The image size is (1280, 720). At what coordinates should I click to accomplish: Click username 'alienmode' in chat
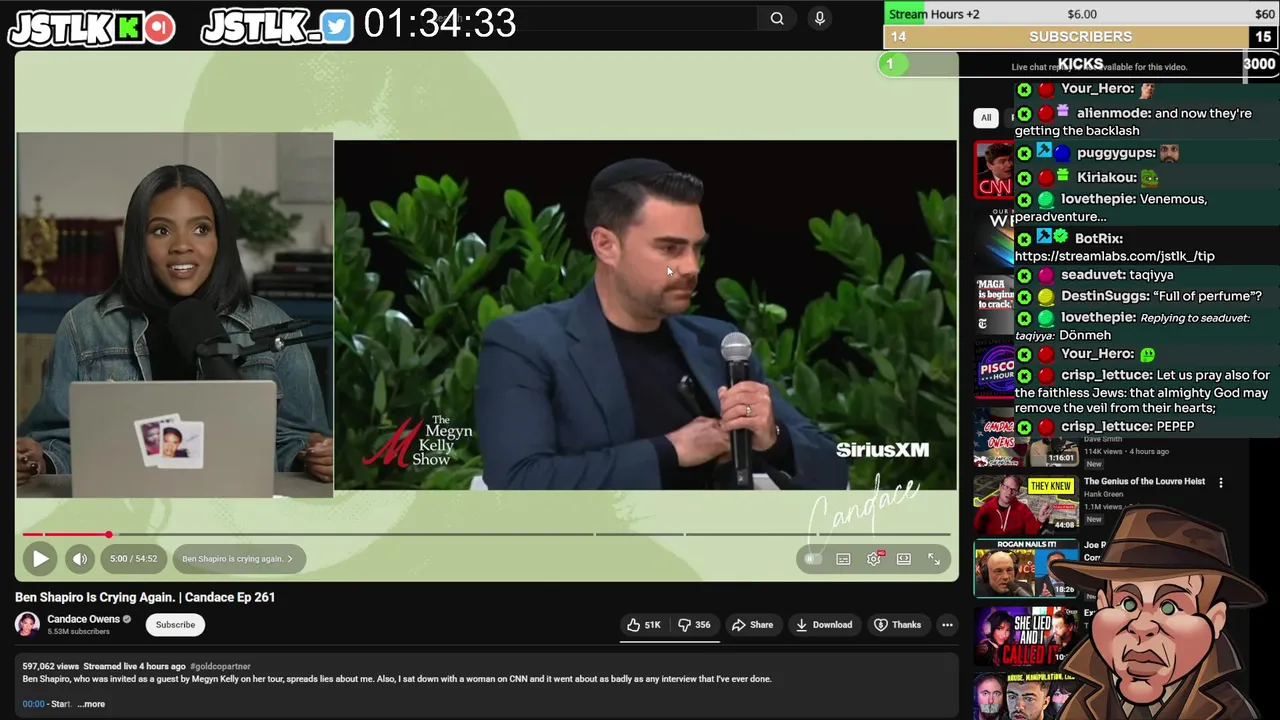click(1113, 114)
